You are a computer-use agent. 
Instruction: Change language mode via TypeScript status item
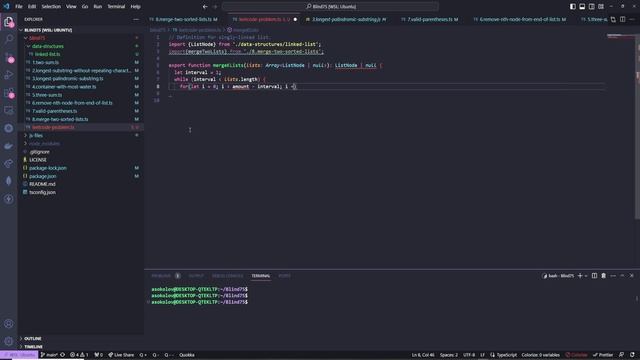[x=506, y=355]
